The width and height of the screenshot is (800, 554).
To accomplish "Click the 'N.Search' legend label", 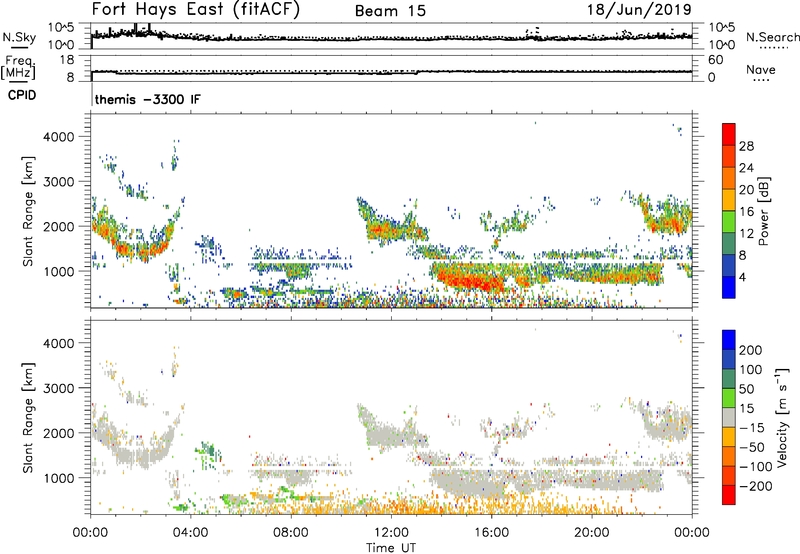I will point(772,37).
